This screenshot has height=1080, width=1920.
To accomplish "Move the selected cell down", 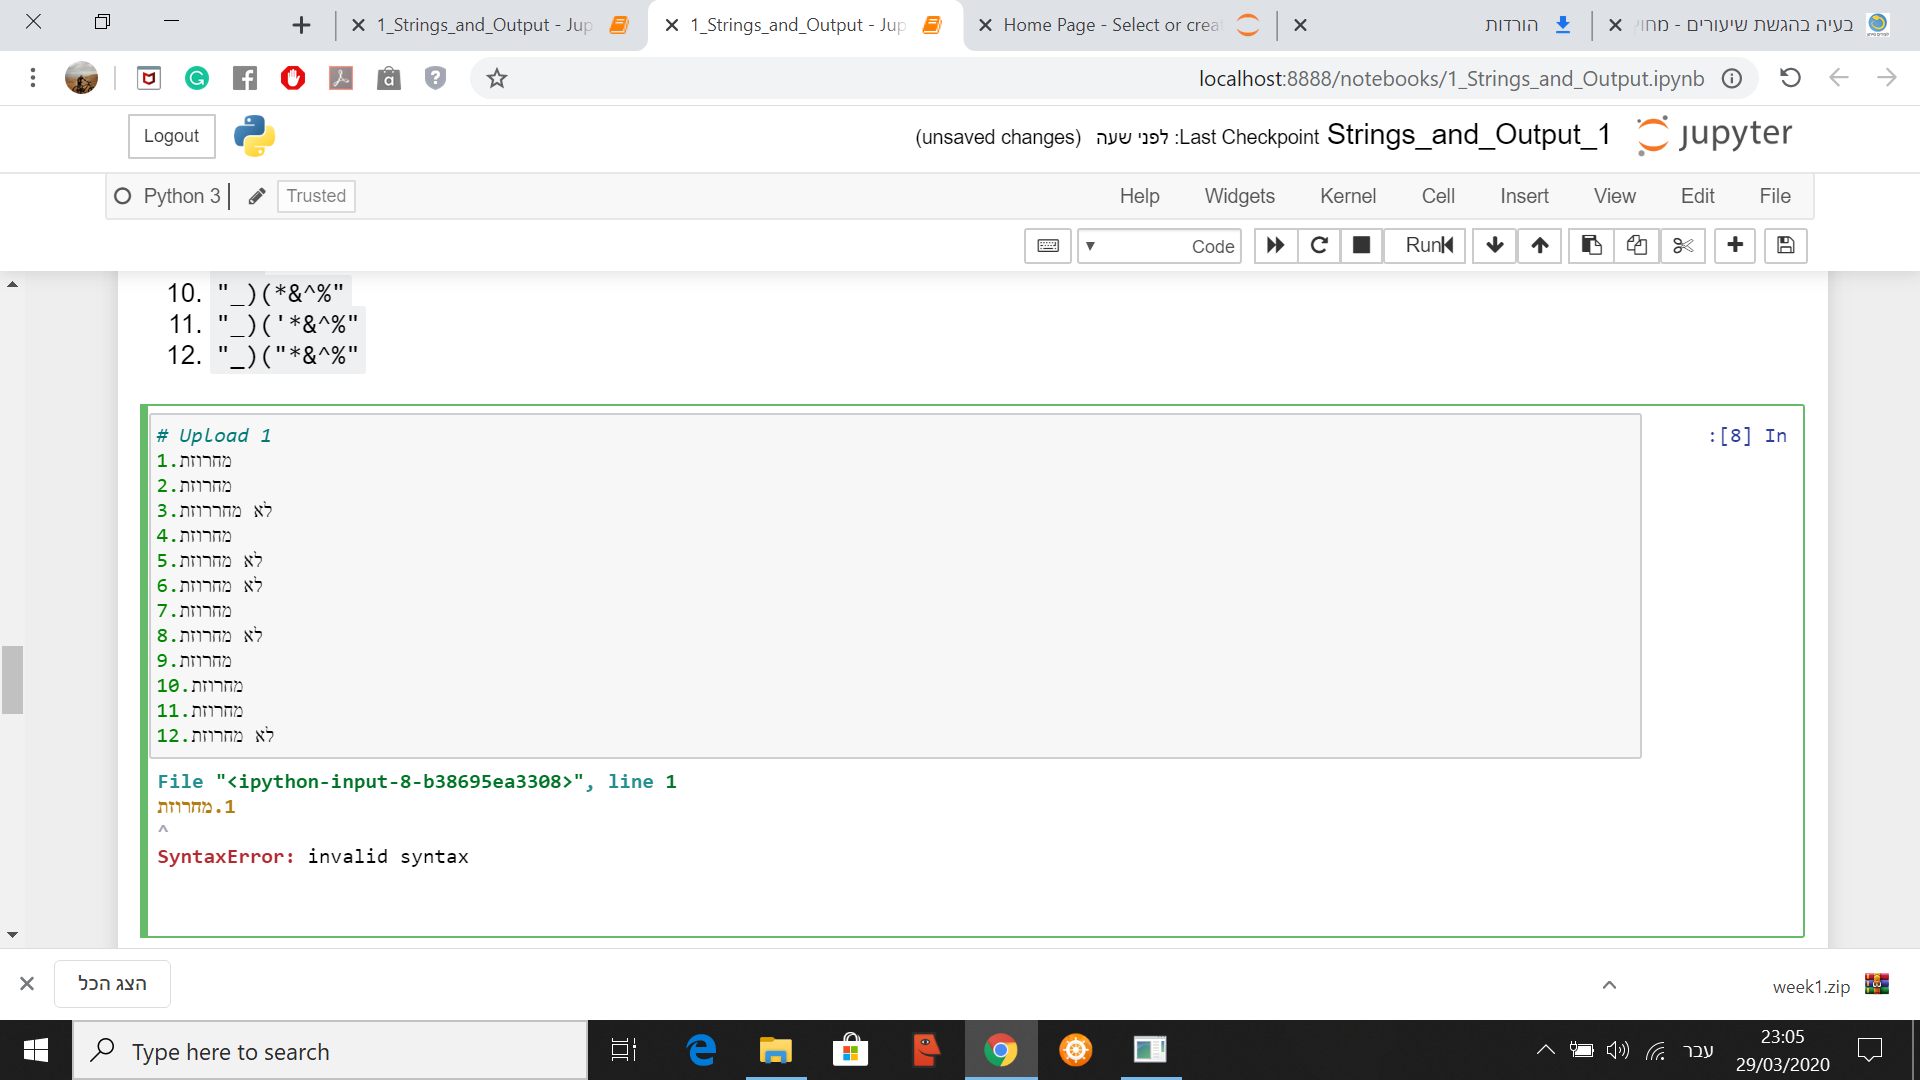I will (1494, 245).
